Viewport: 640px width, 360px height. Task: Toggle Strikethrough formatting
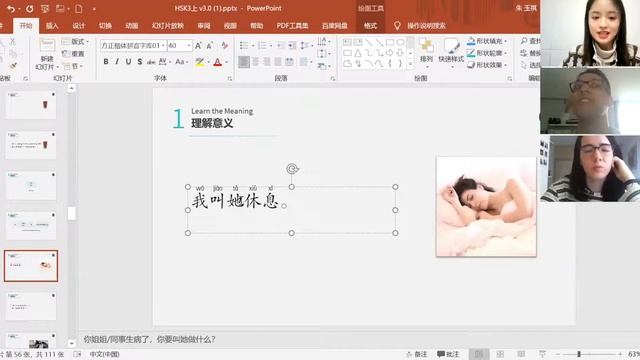[x=151, y=62]
